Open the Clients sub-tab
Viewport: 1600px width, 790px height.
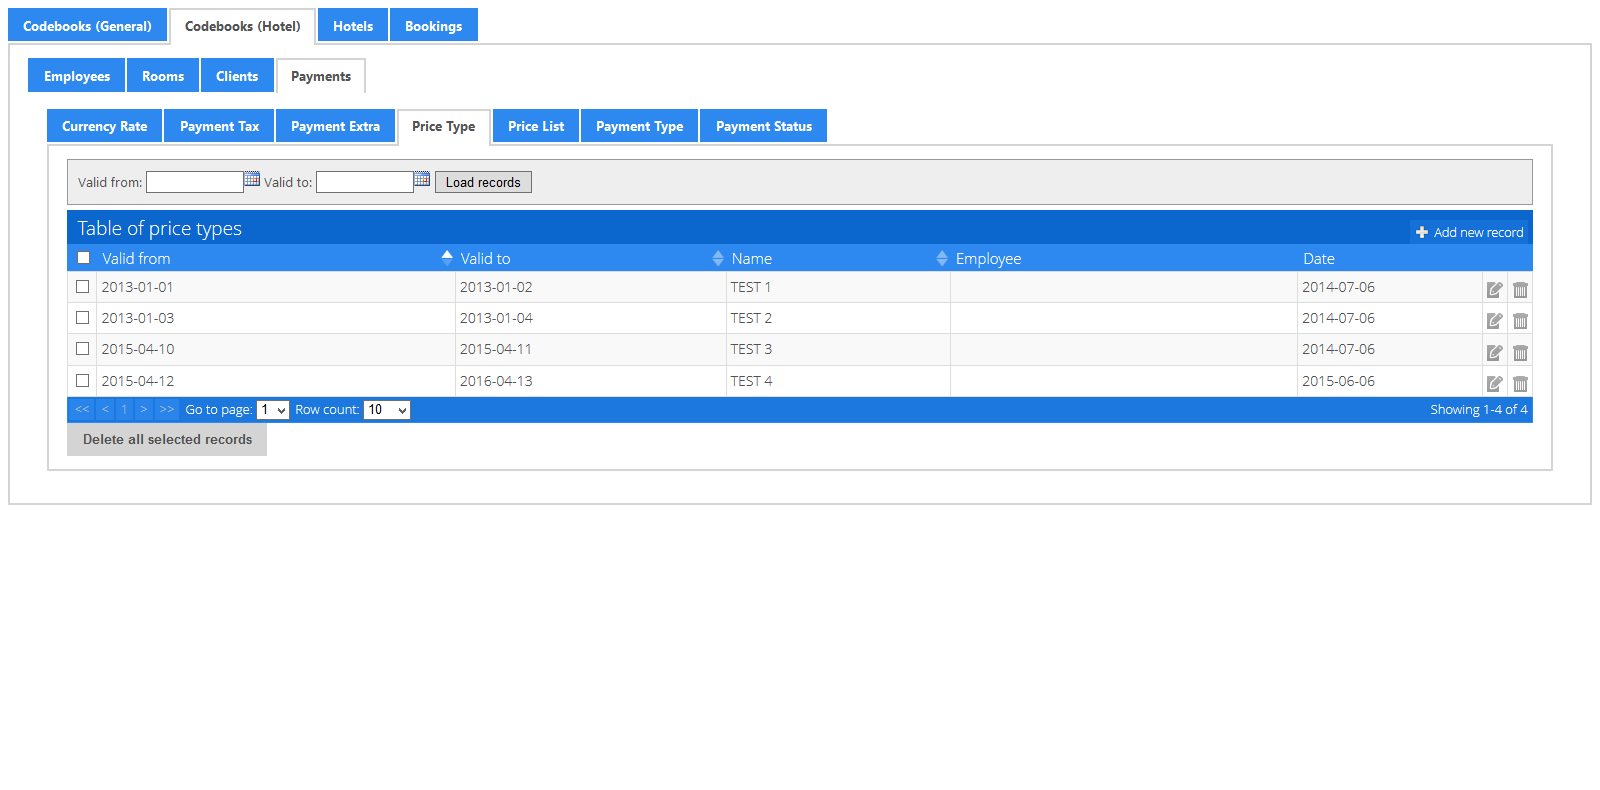pos(237,76)
